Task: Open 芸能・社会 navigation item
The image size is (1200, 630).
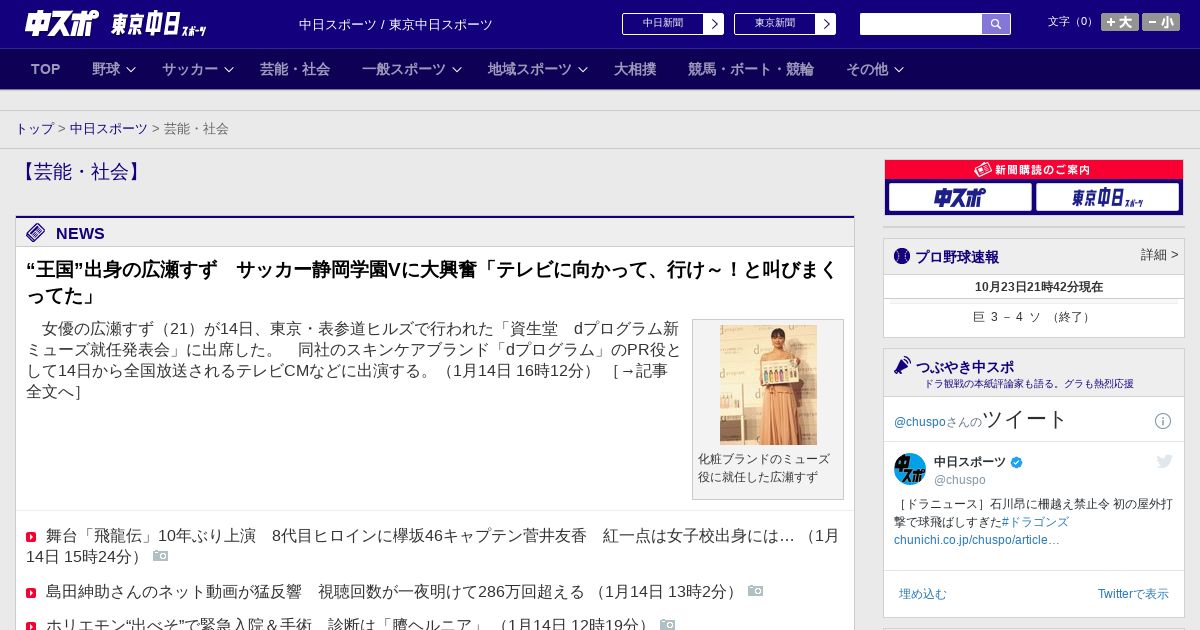Action: [295, 69]
